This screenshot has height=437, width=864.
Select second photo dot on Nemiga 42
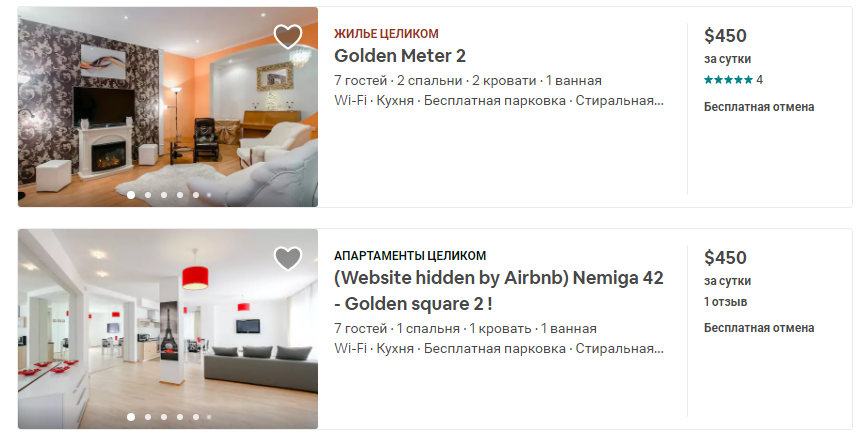pyautogui.click(x=148, y=417)
